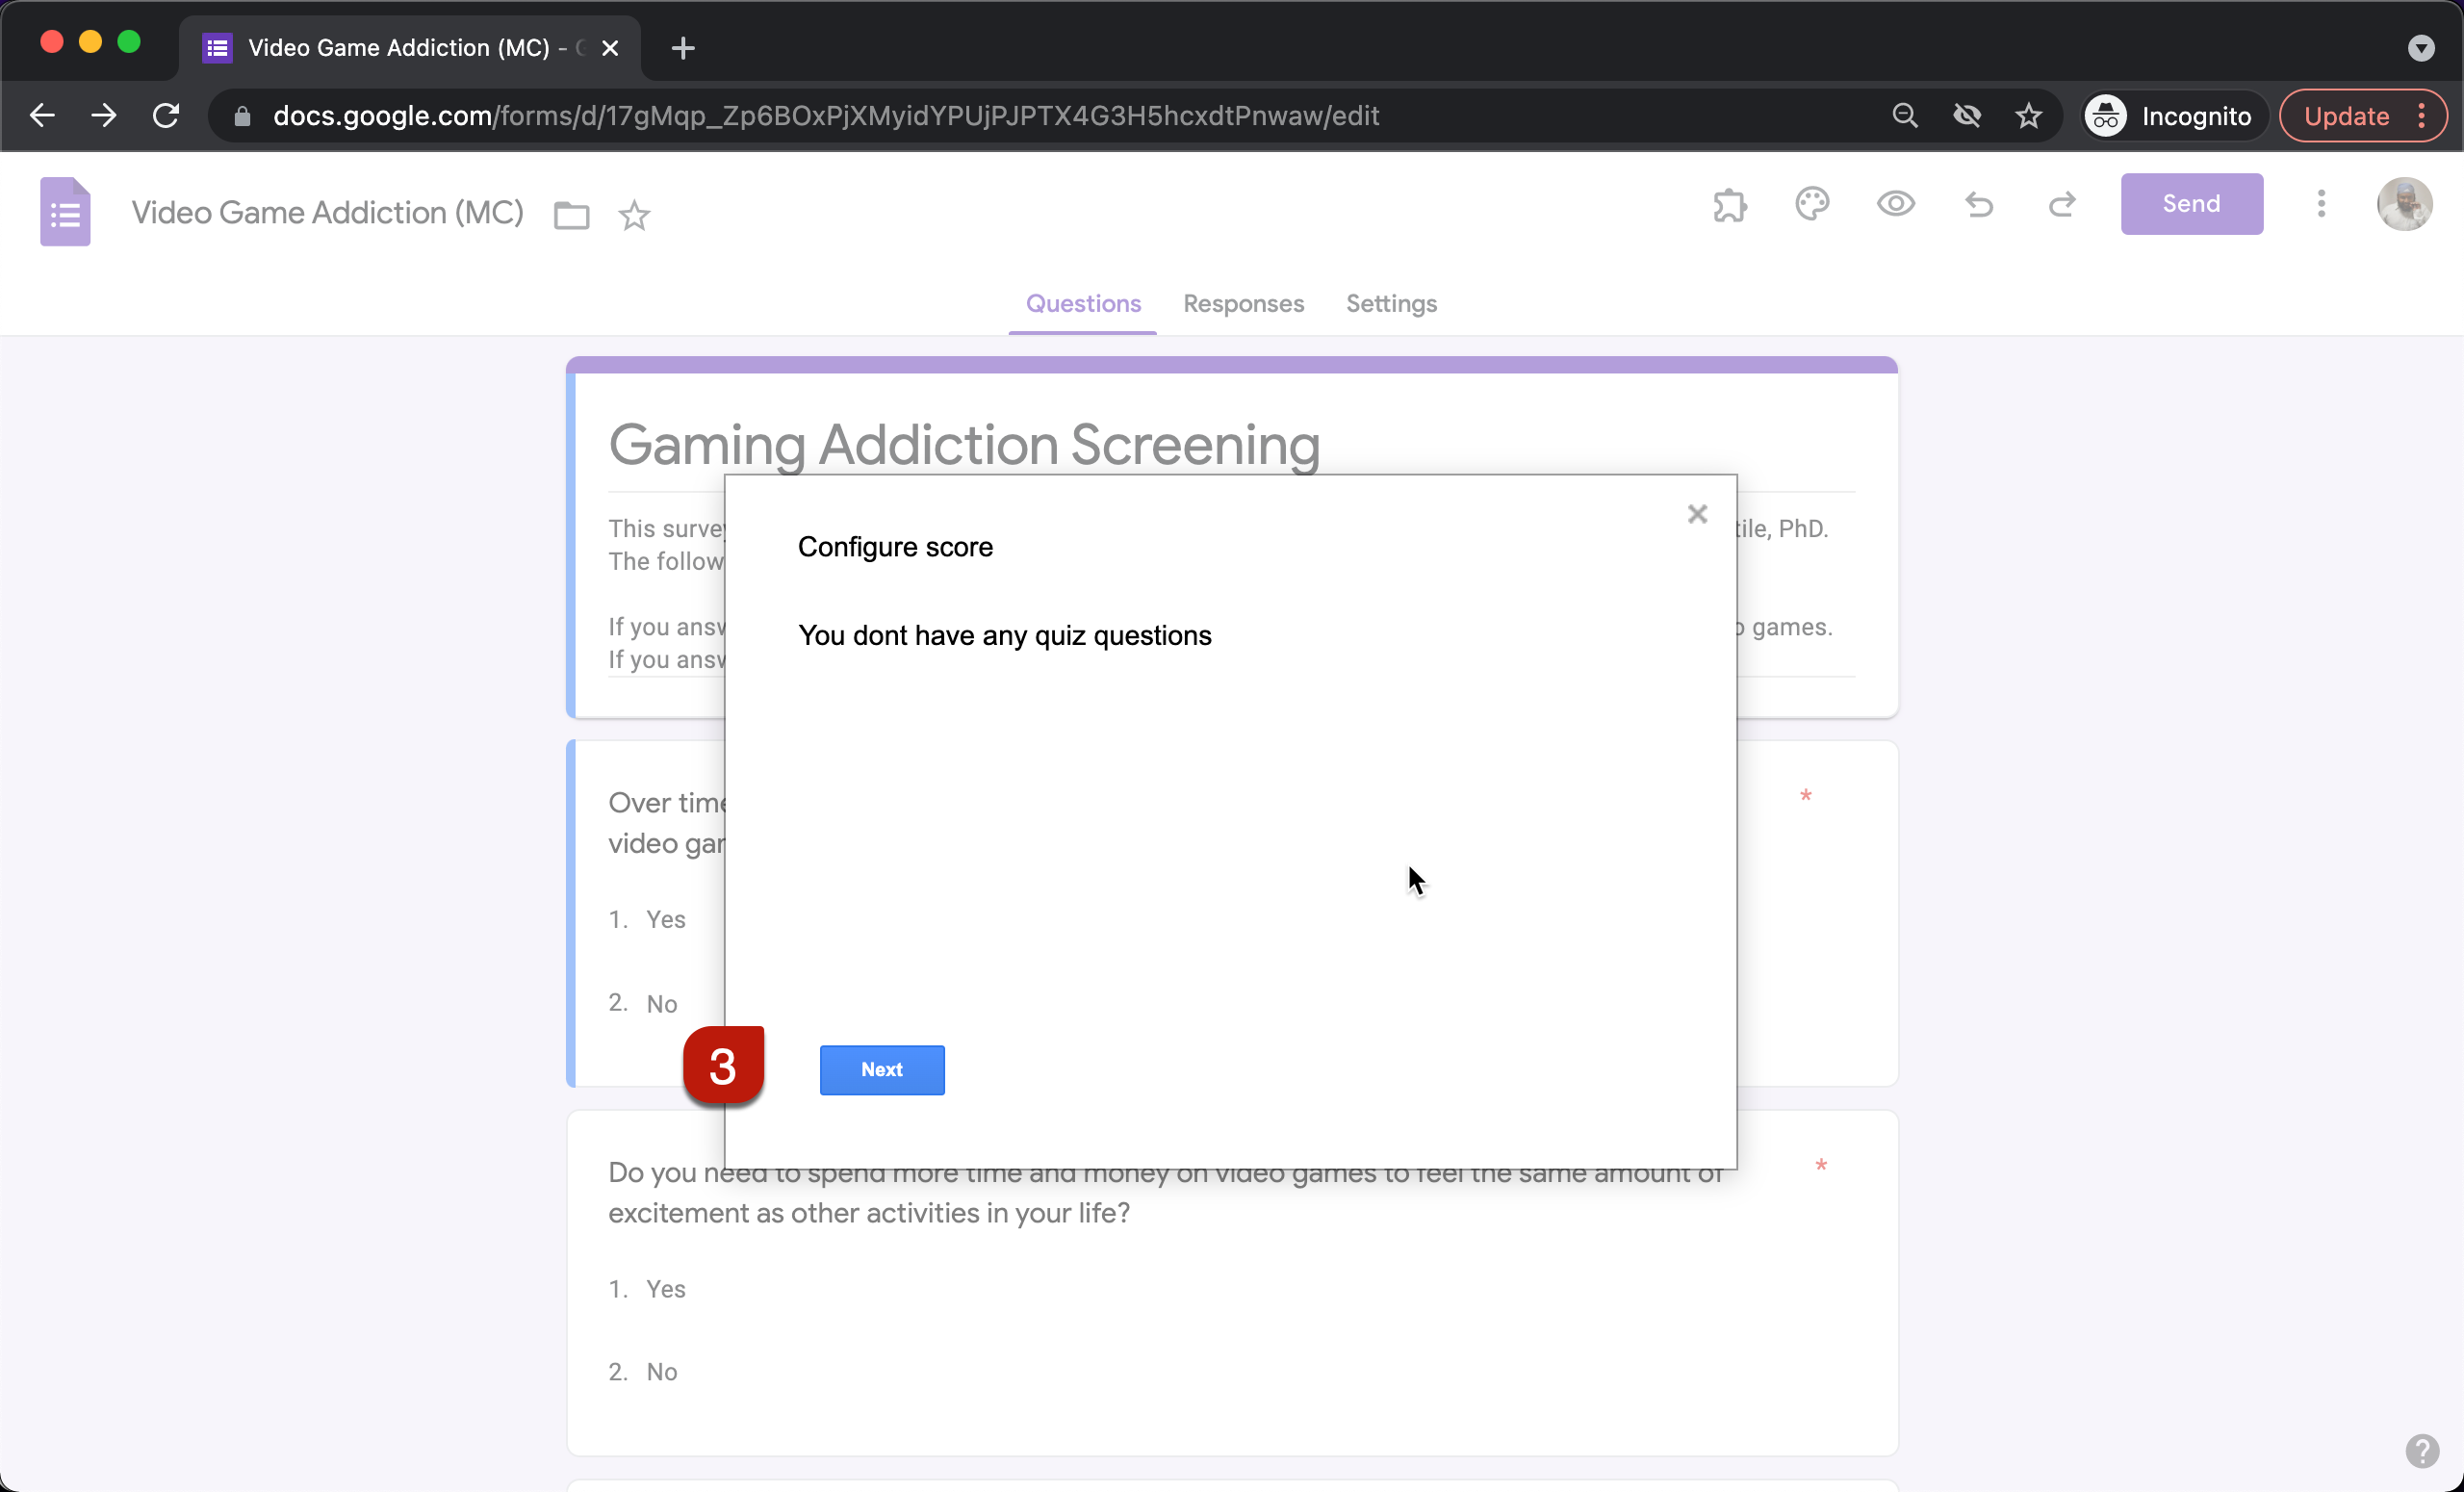Bookmark this page with star icon
2464x1492 pixels.
tap(2028, 116)
